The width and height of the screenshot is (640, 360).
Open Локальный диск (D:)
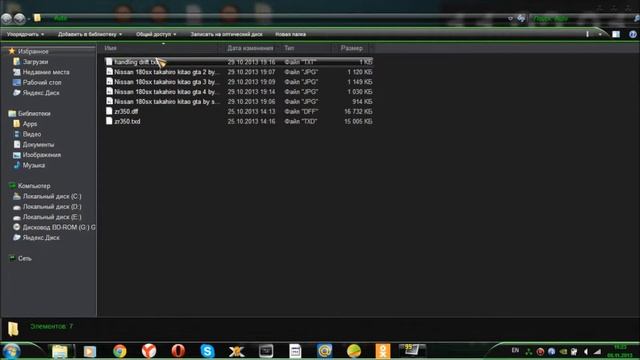pos(52,207)
